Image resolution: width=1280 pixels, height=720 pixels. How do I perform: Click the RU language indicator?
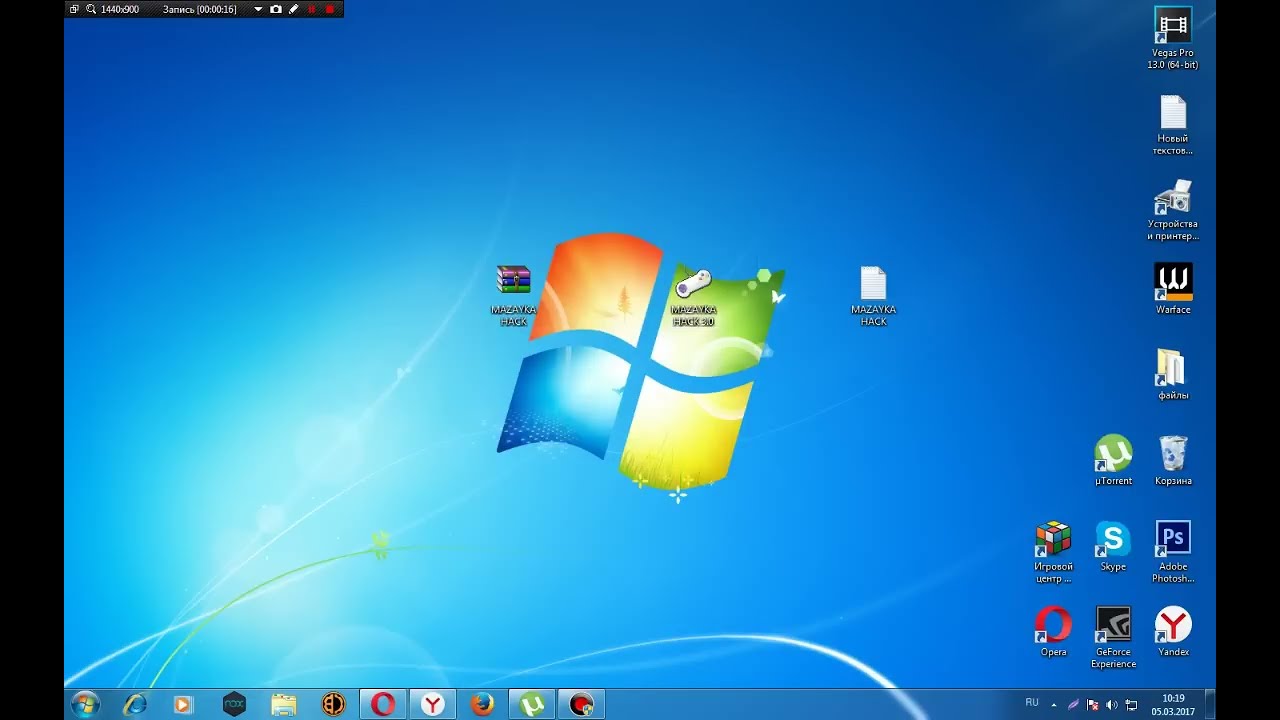tap(1032, 703)
